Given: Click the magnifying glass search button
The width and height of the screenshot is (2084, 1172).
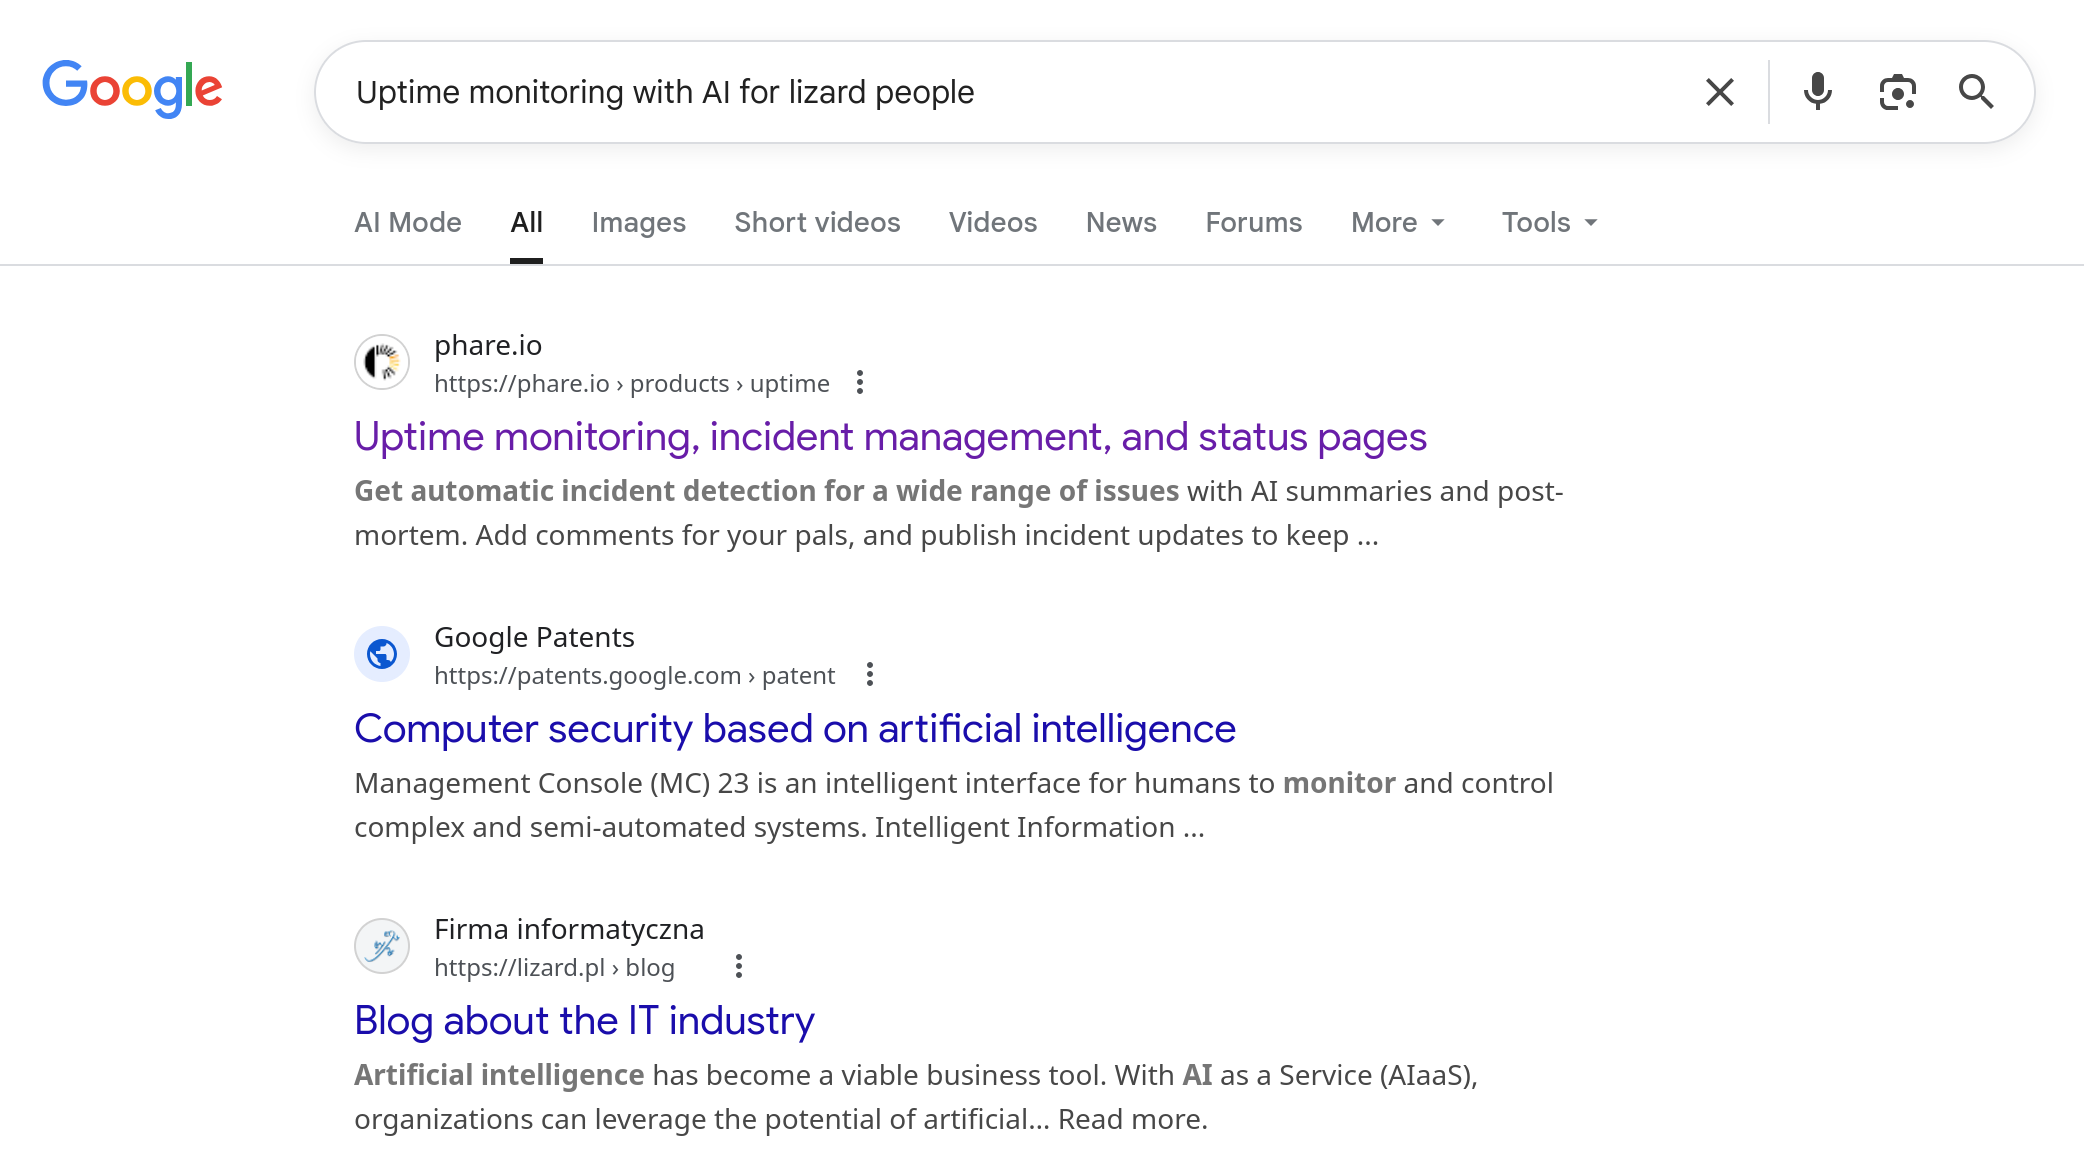Looking at the screenshot, I should 1975,92.
